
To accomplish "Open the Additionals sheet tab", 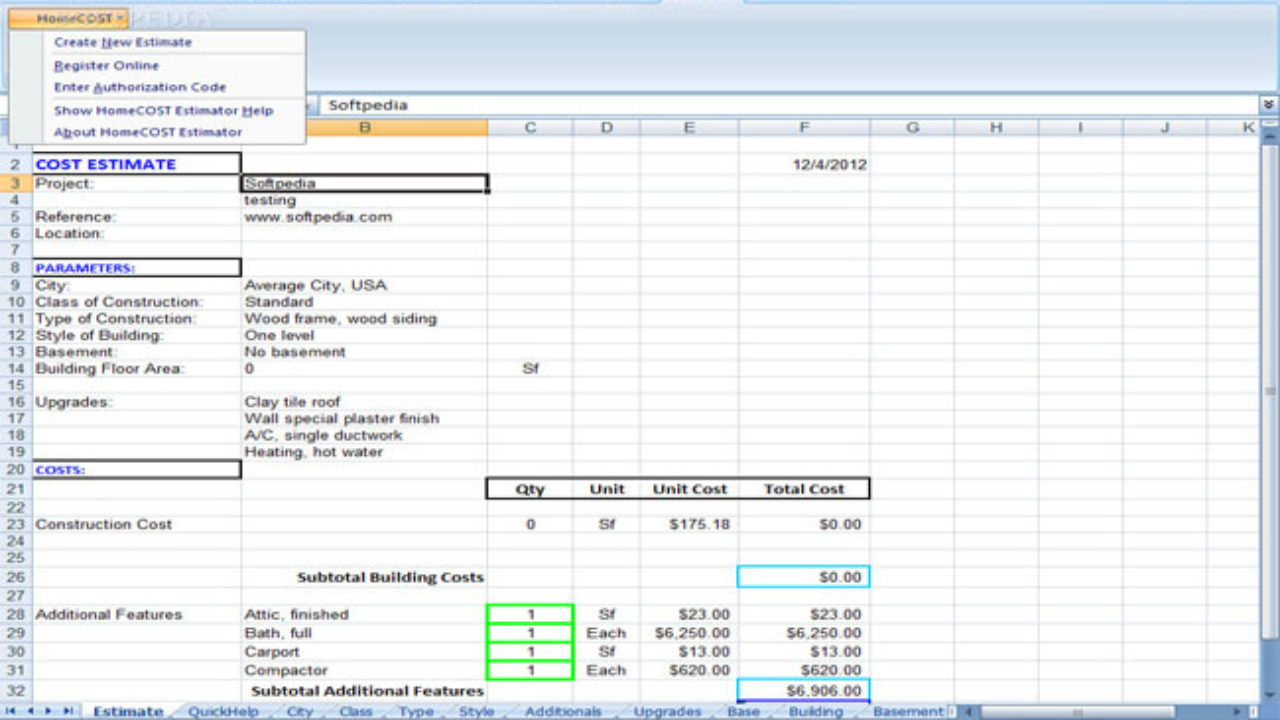I will (x=563, y=712).
